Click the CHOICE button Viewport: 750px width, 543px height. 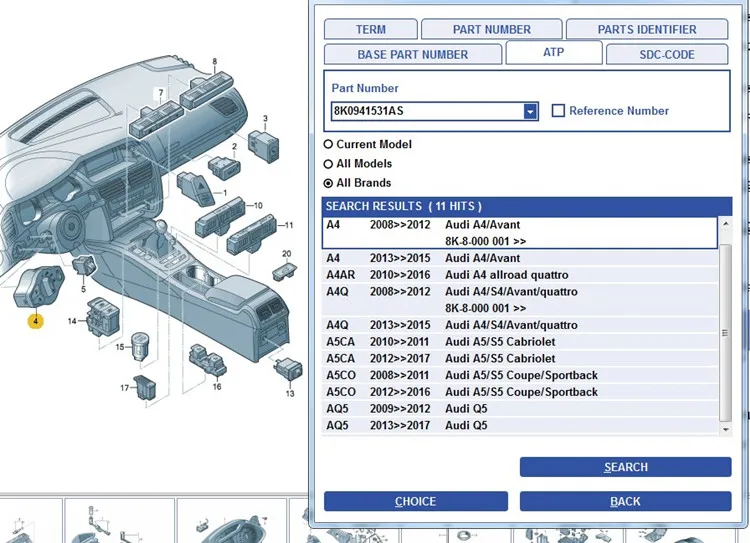click(416, 501)
